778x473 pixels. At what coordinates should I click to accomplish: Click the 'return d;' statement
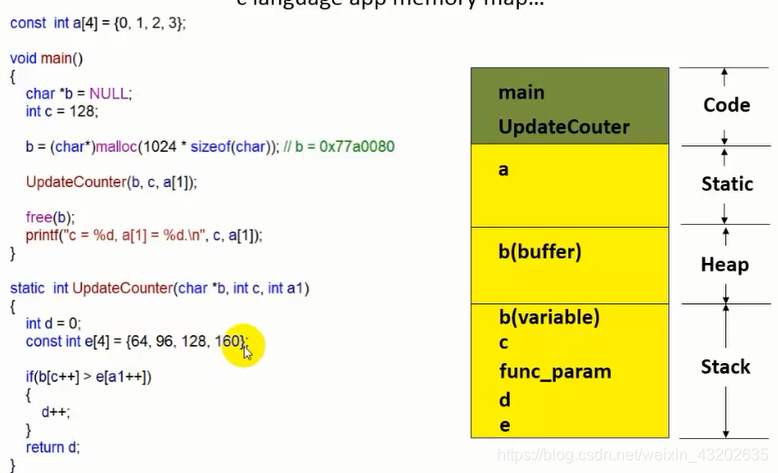click(x=53, y=447)
